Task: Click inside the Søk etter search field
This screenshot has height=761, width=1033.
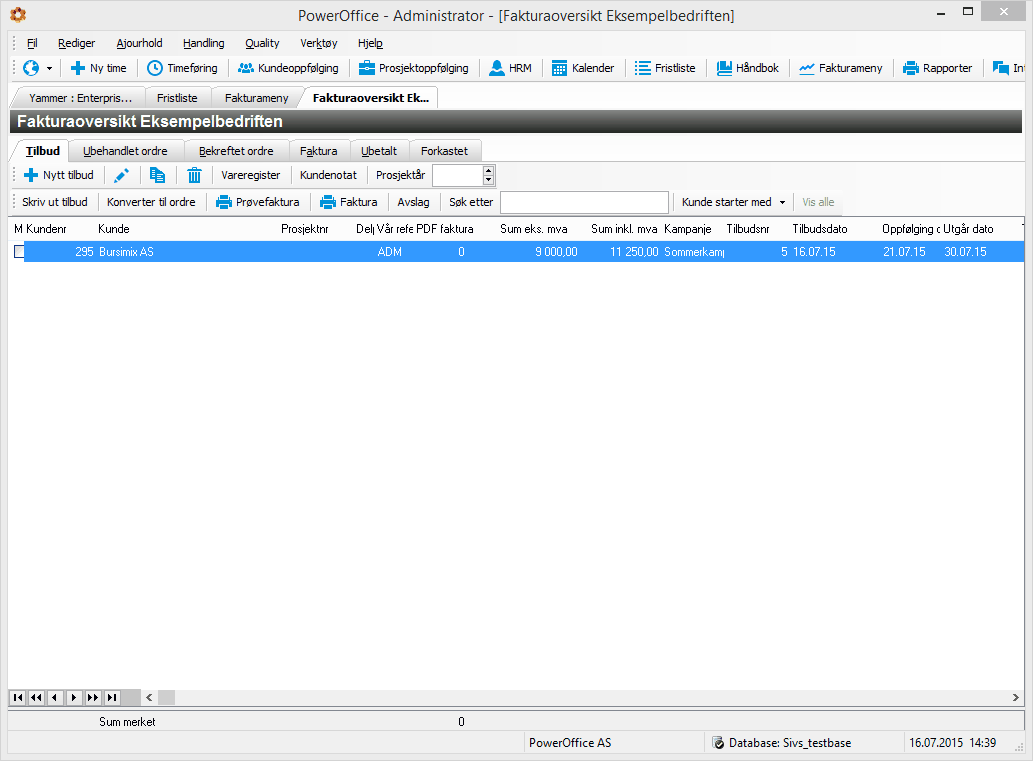Action: point(584,202)
